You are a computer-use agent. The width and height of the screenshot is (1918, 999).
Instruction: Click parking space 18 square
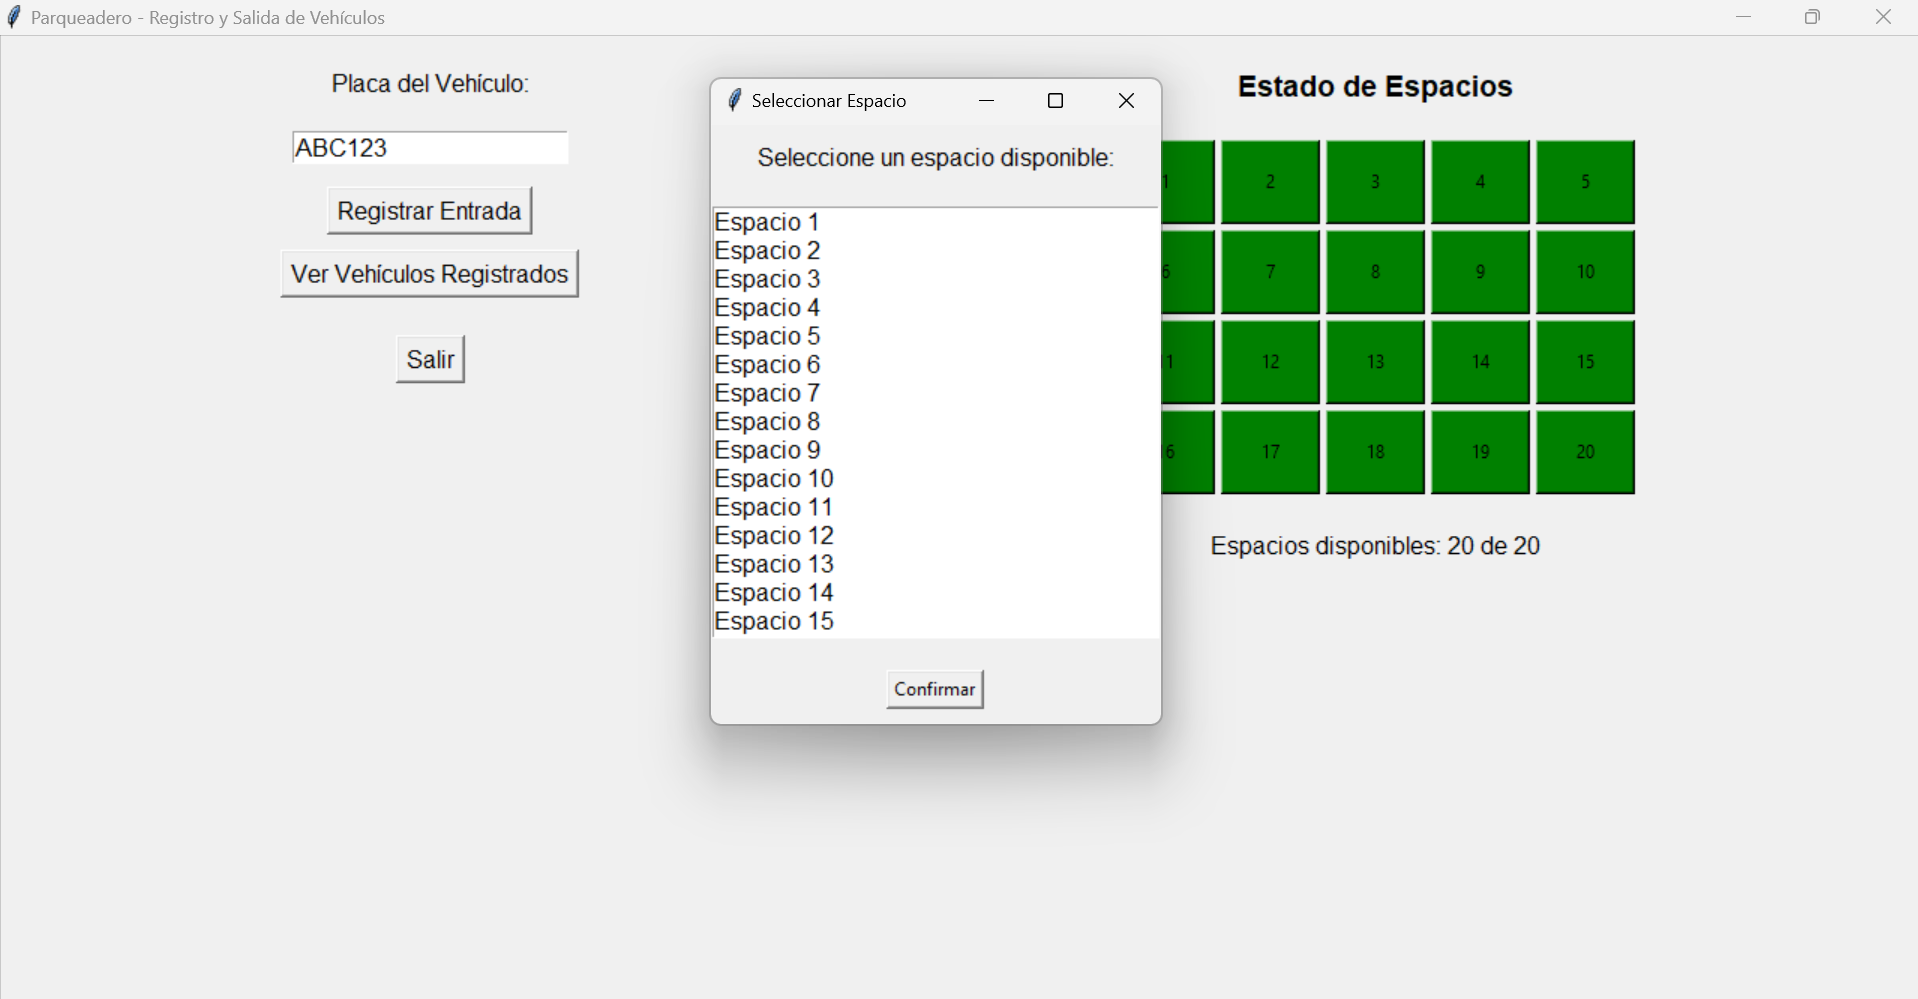pos(1375,452)
